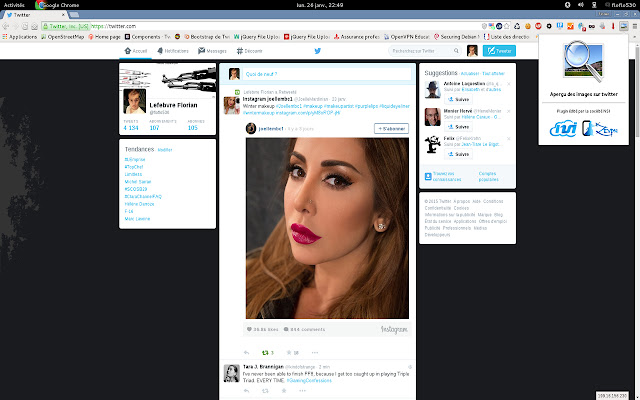640x400 pixels.
Task: Click the blue Tweeter compose button
Action: (x=499, y=51)
